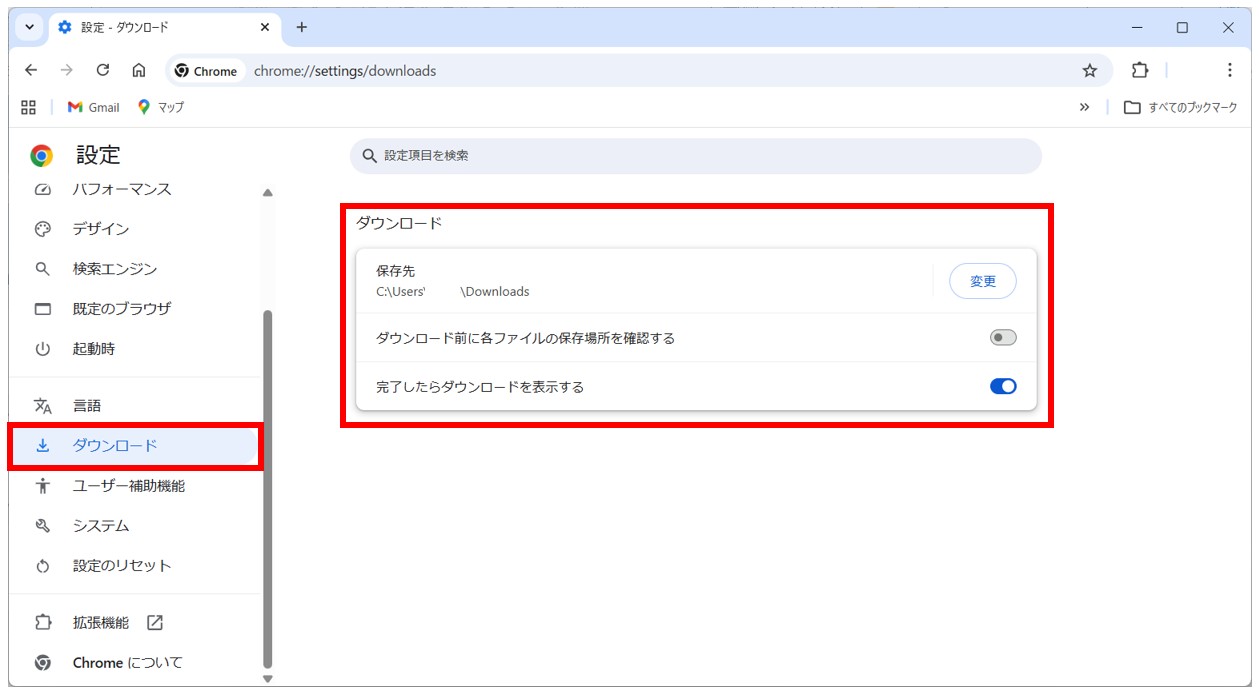The image size is (1259, 696).
Task: Open the three-dot Chrome menu
Action: coord(1230,70)
